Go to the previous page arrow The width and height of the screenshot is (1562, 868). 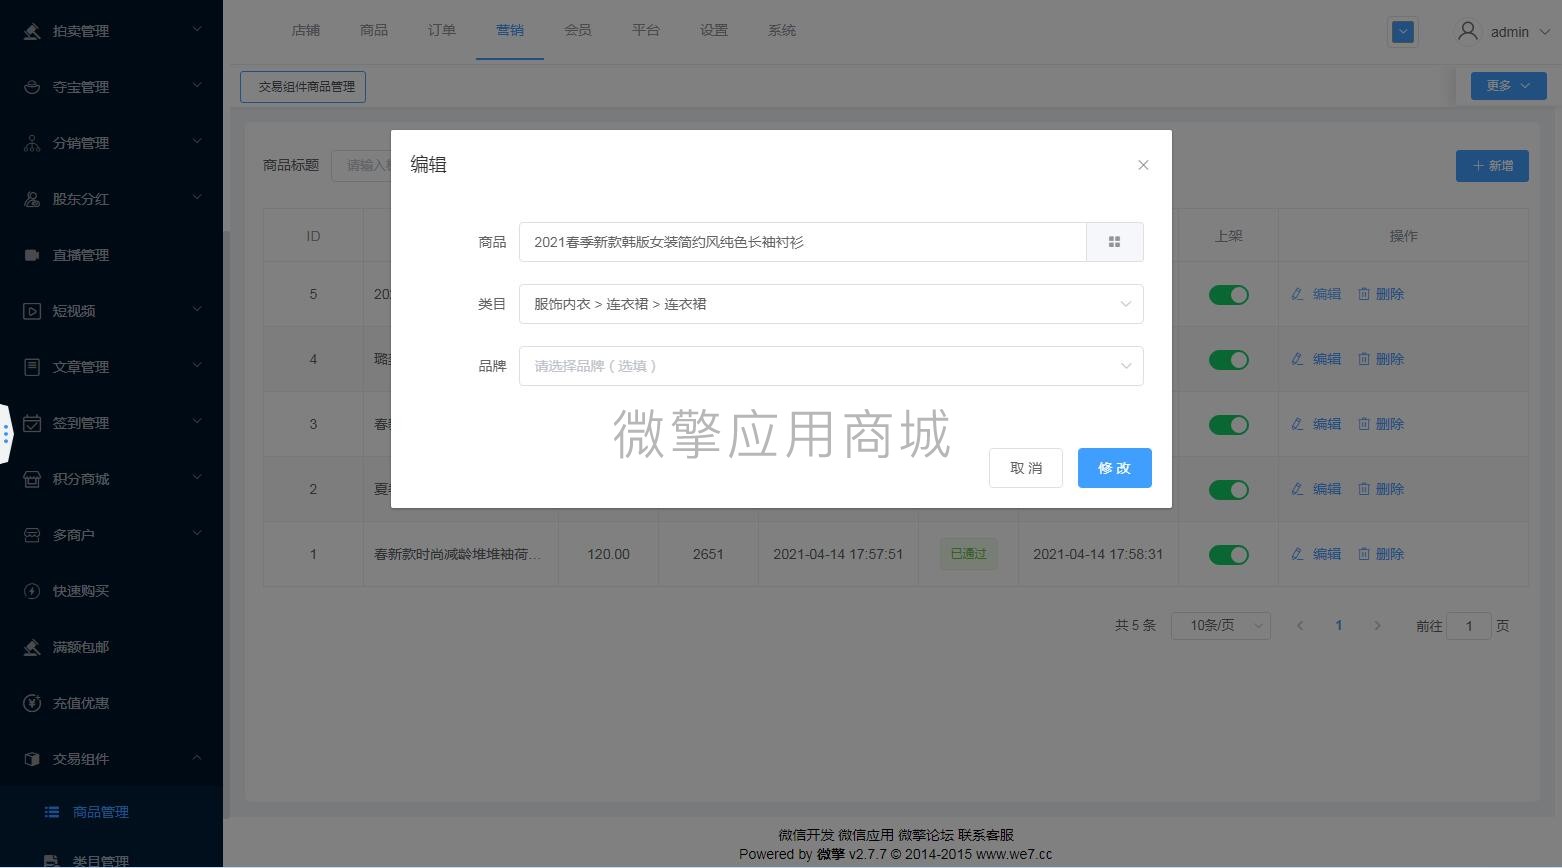click(x=1300, y=626)
